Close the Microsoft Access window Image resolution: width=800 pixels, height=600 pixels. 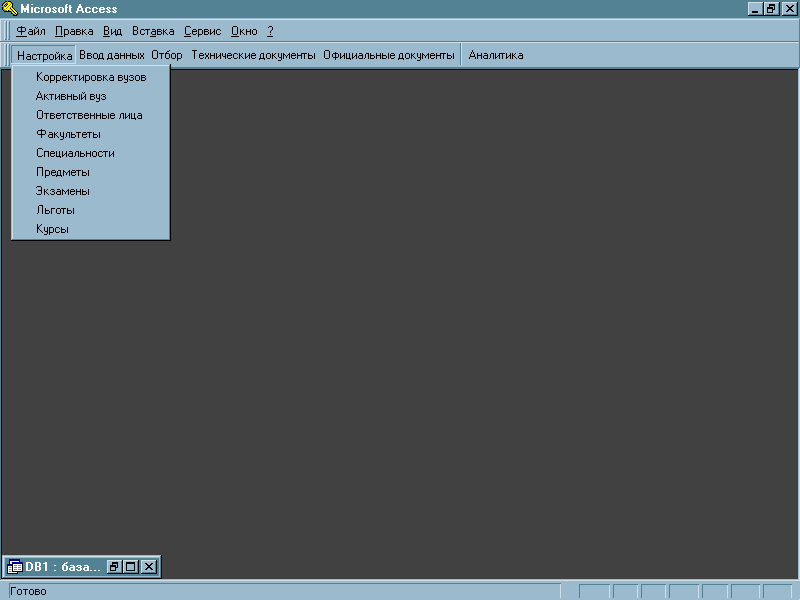pos(790,9)
